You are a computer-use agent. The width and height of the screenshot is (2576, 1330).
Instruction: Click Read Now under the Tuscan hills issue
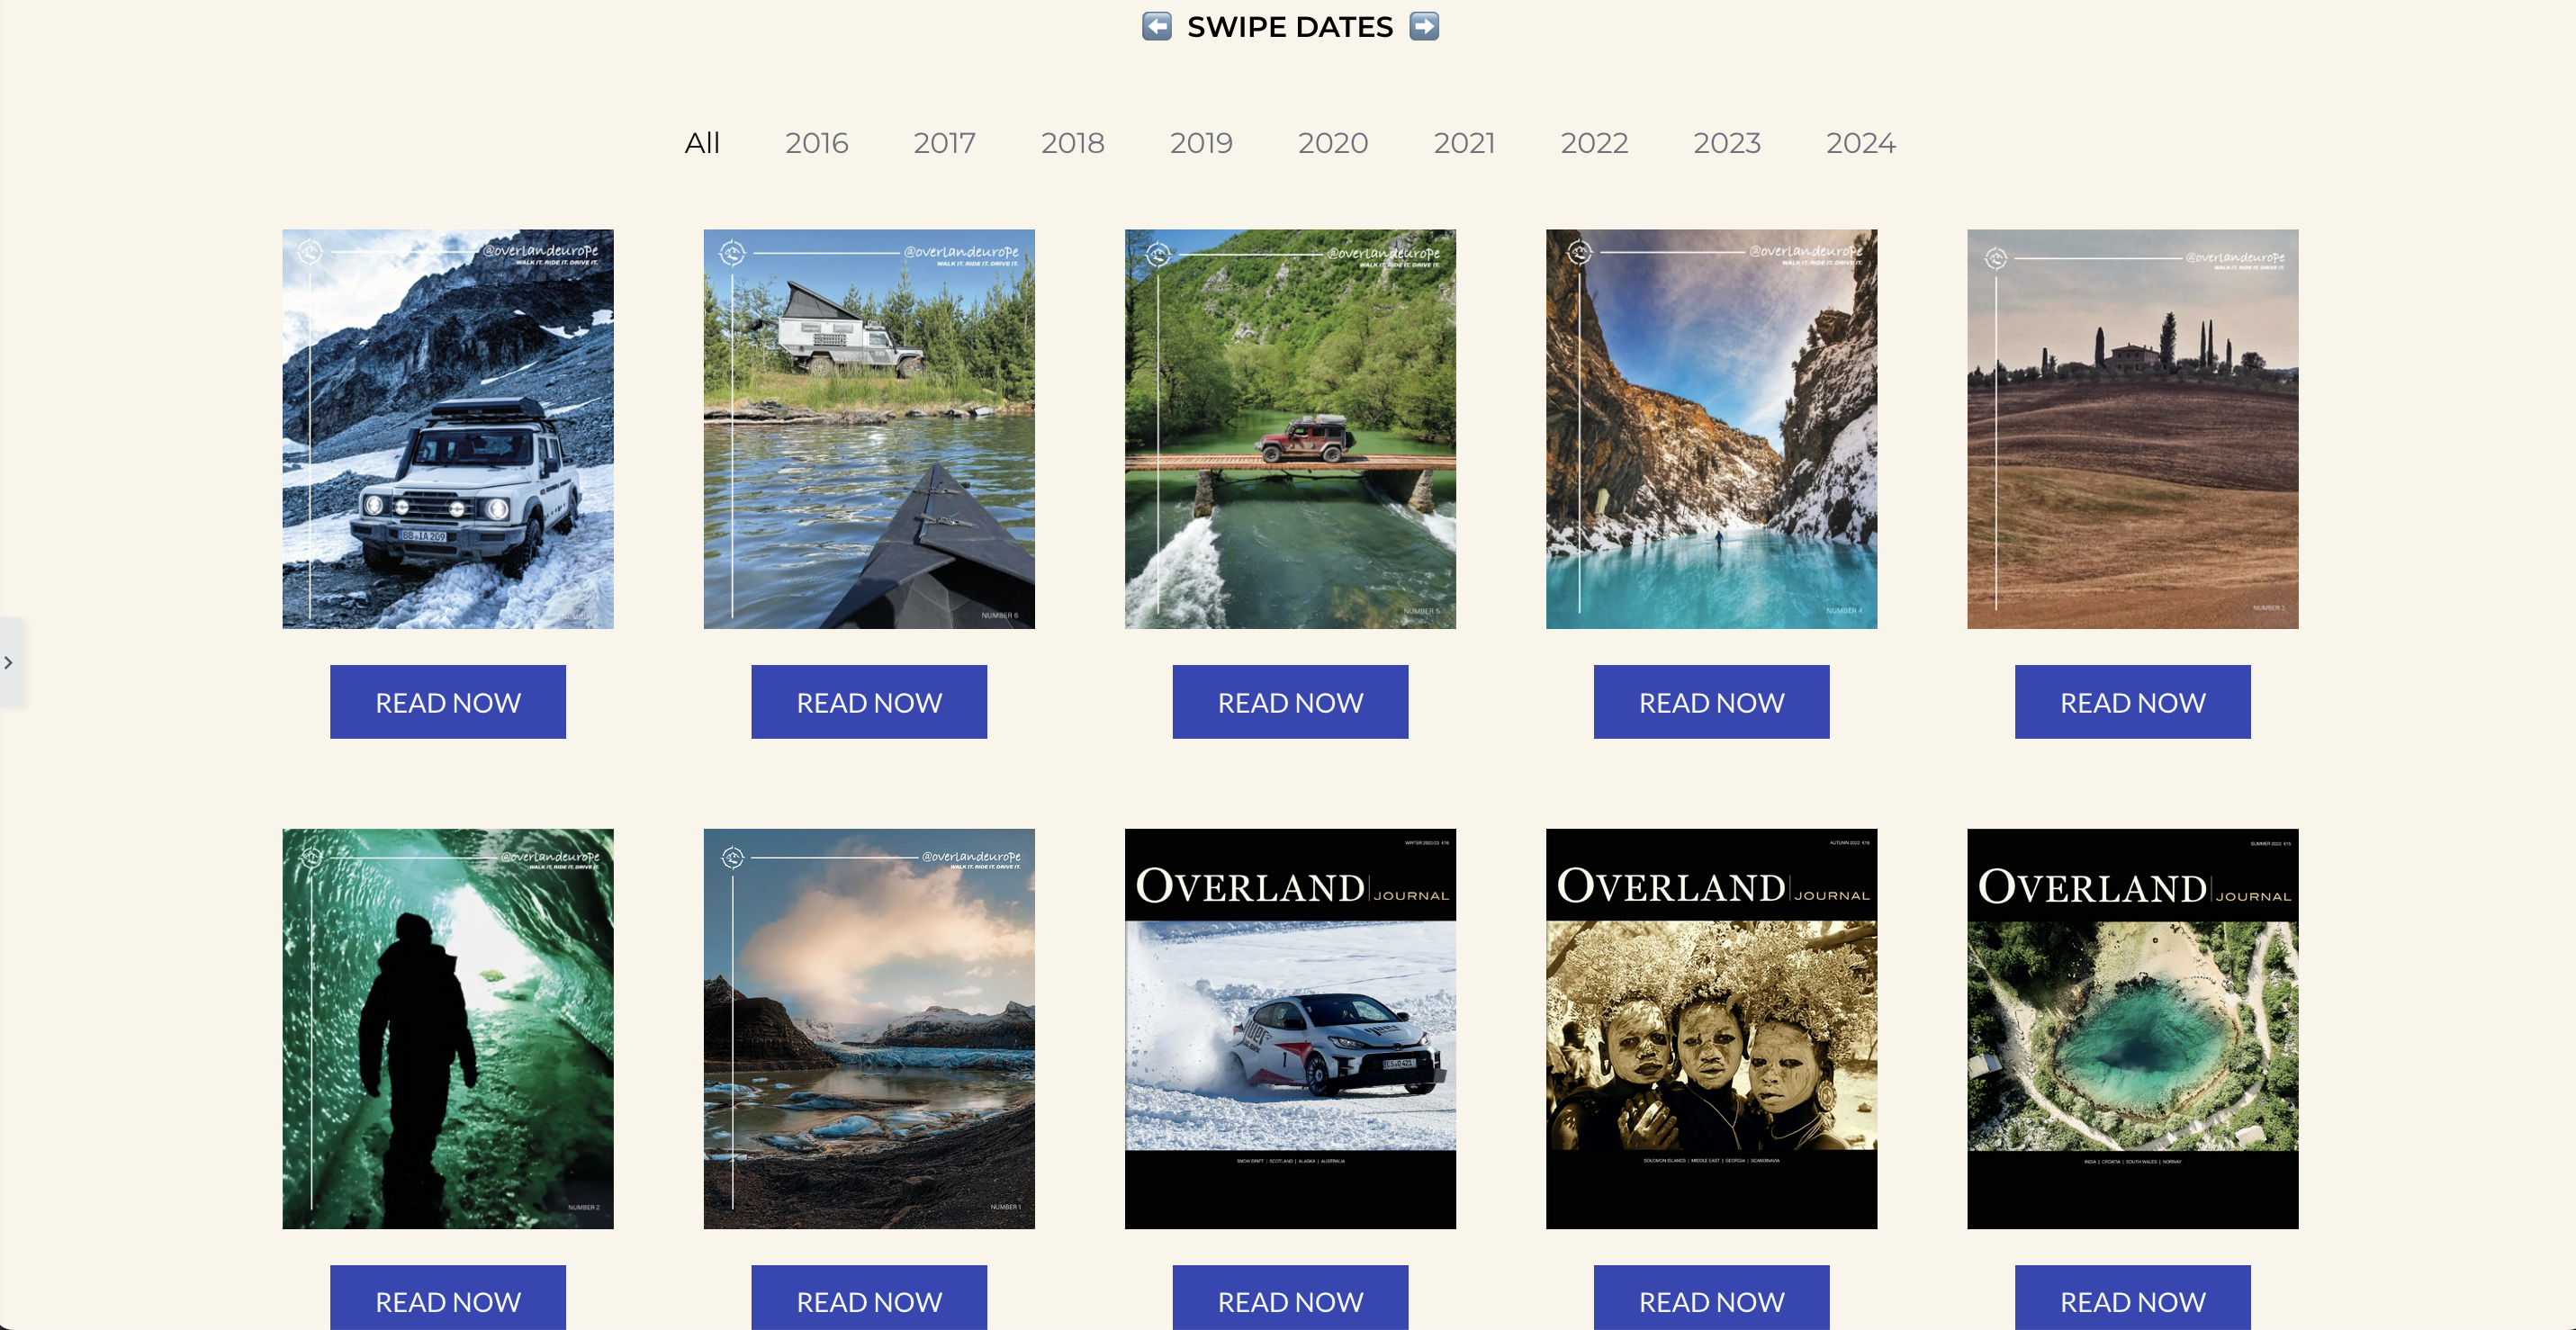tap(2132, 702)
